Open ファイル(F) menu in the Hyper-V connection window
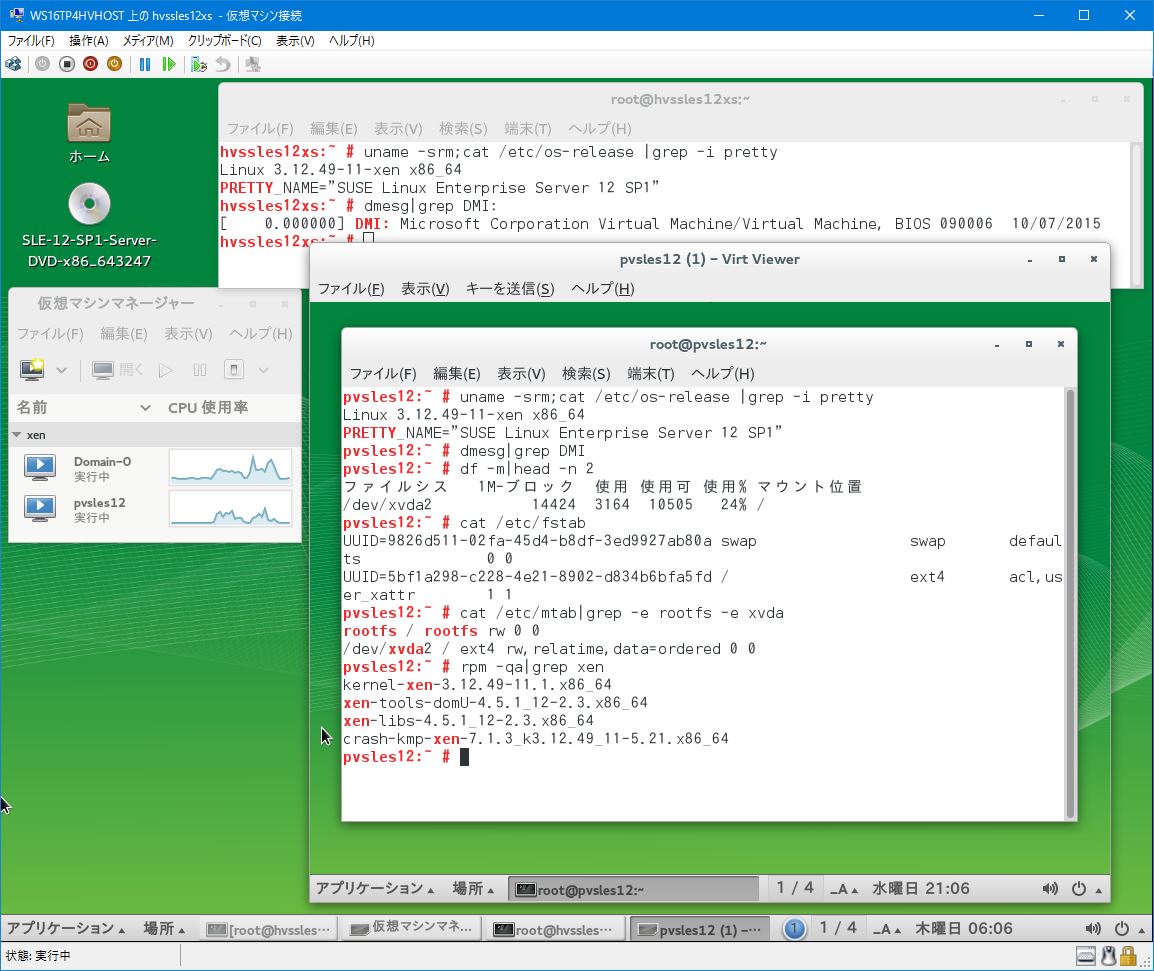The height and width of the screenshot is (971, 1154). click(x=31, y=40)
